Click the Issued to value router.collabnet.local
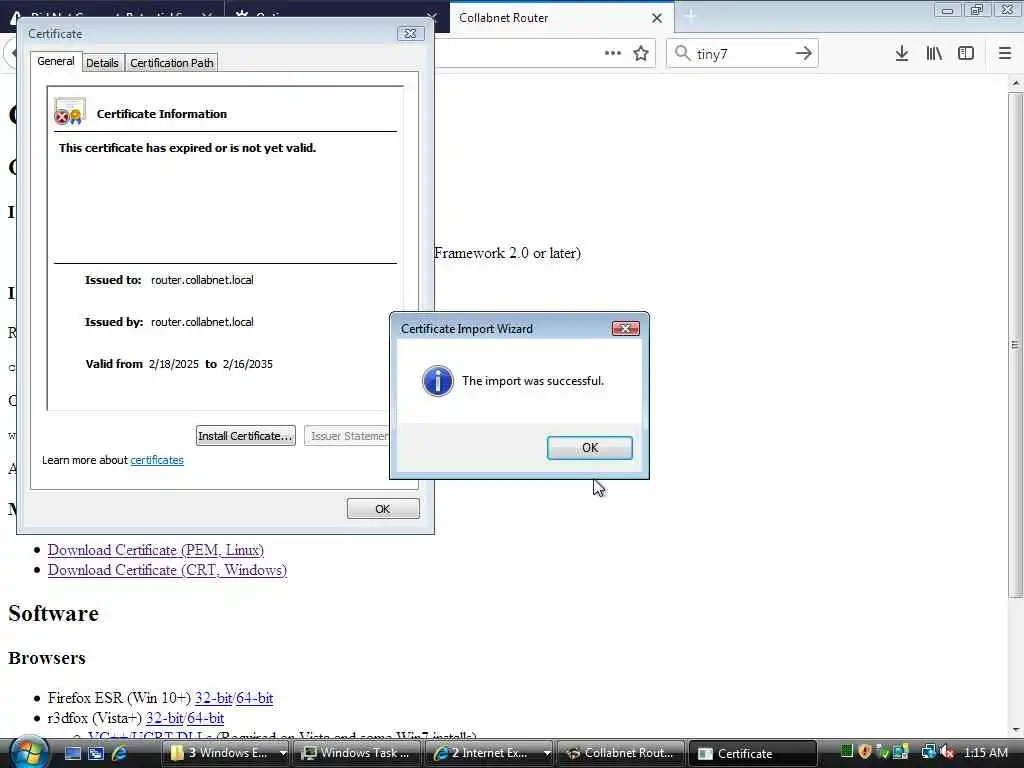 [202, 280]
